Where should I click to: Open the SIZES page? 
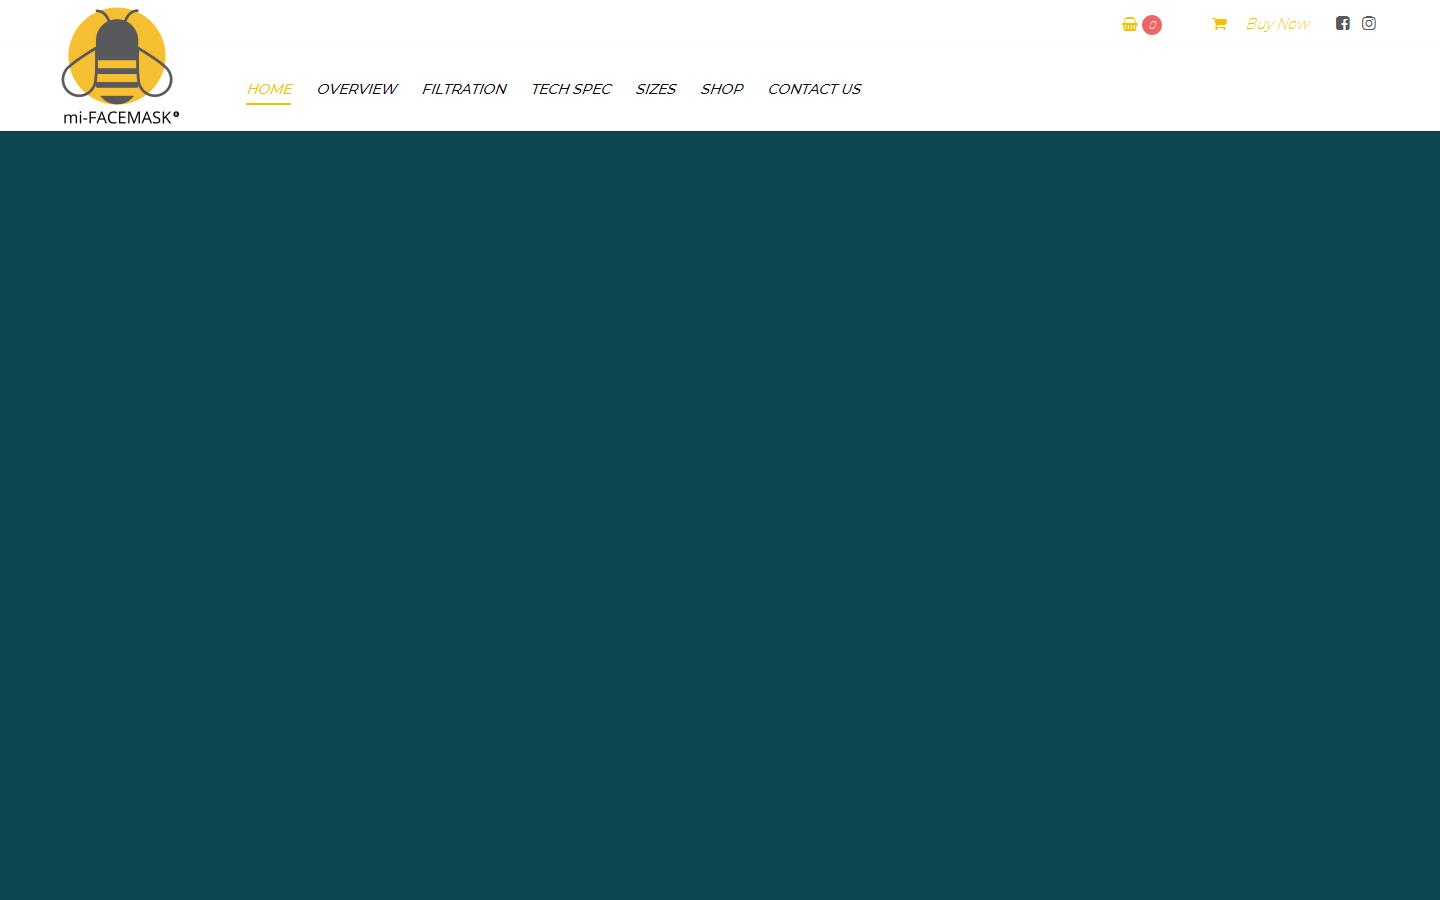pyautogui.click(x=655, y=89)
